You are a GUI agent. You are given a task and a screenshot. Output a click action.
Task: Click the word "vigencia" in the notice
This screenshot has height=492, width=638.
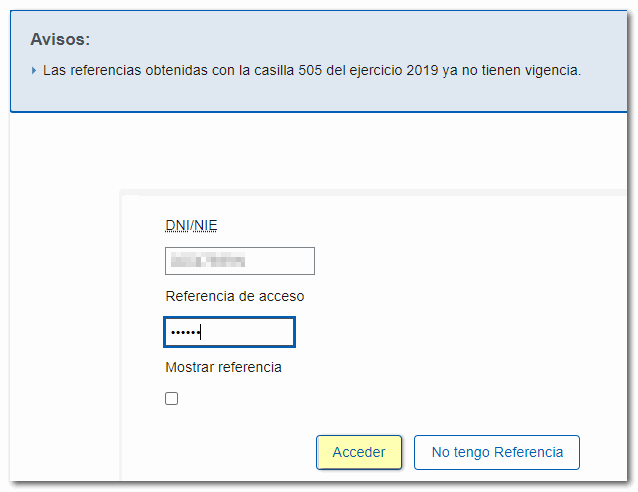[x=553, y=71]
